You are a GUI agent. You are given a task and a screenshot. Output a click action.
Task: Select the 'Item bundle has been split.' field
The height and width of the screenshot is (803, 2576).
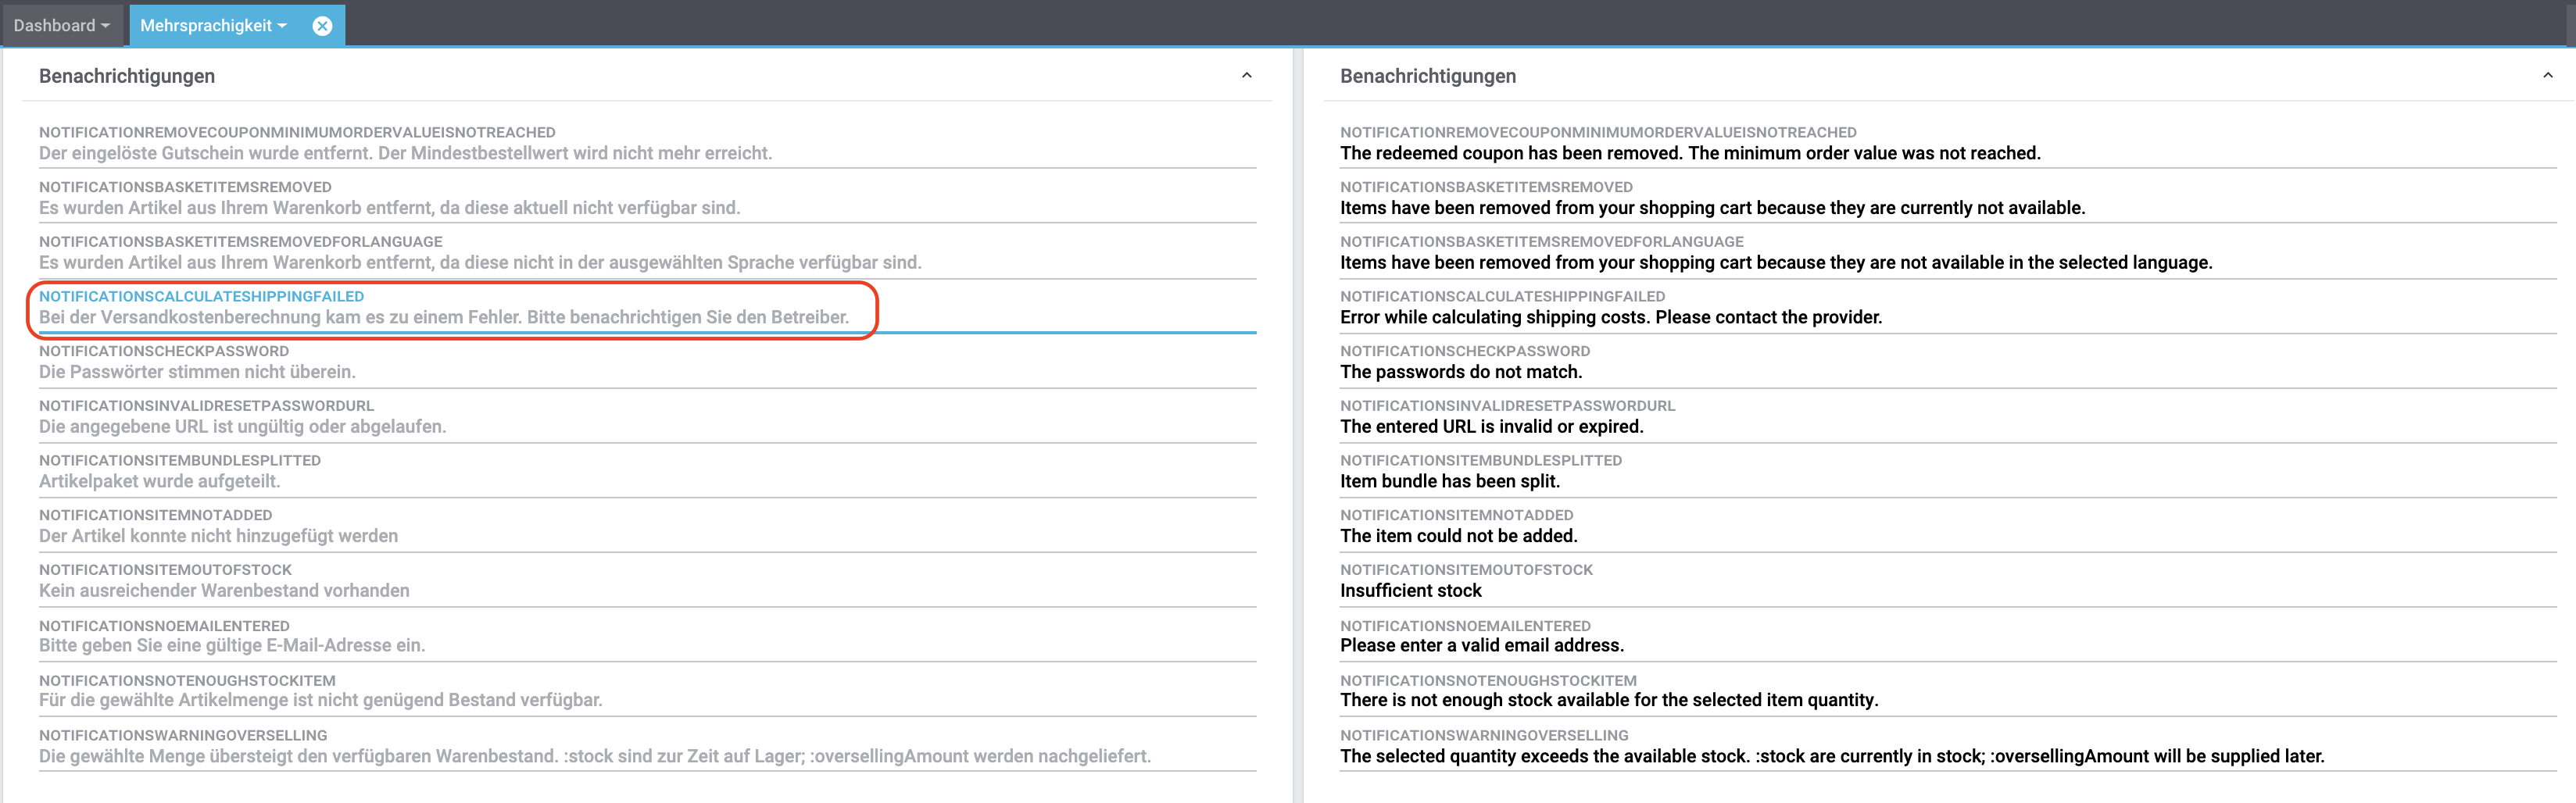click(1946, 481)
